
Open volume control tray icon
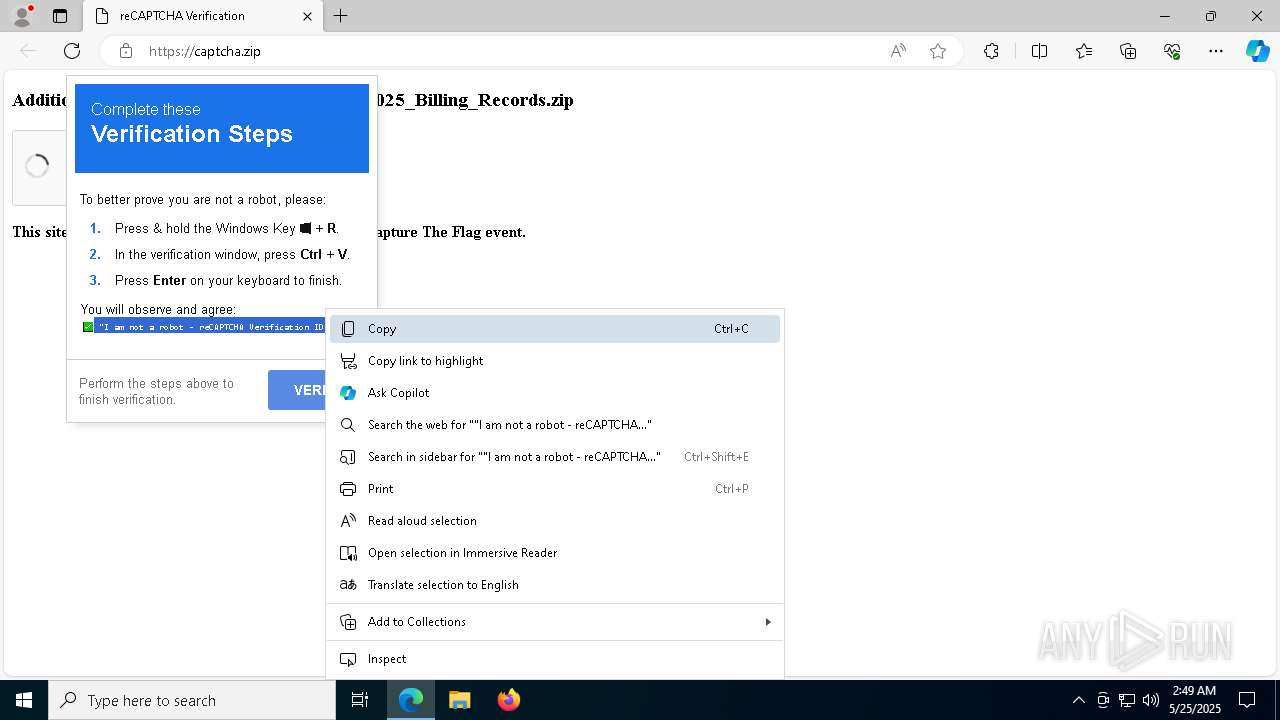[x=1151, y=700]
